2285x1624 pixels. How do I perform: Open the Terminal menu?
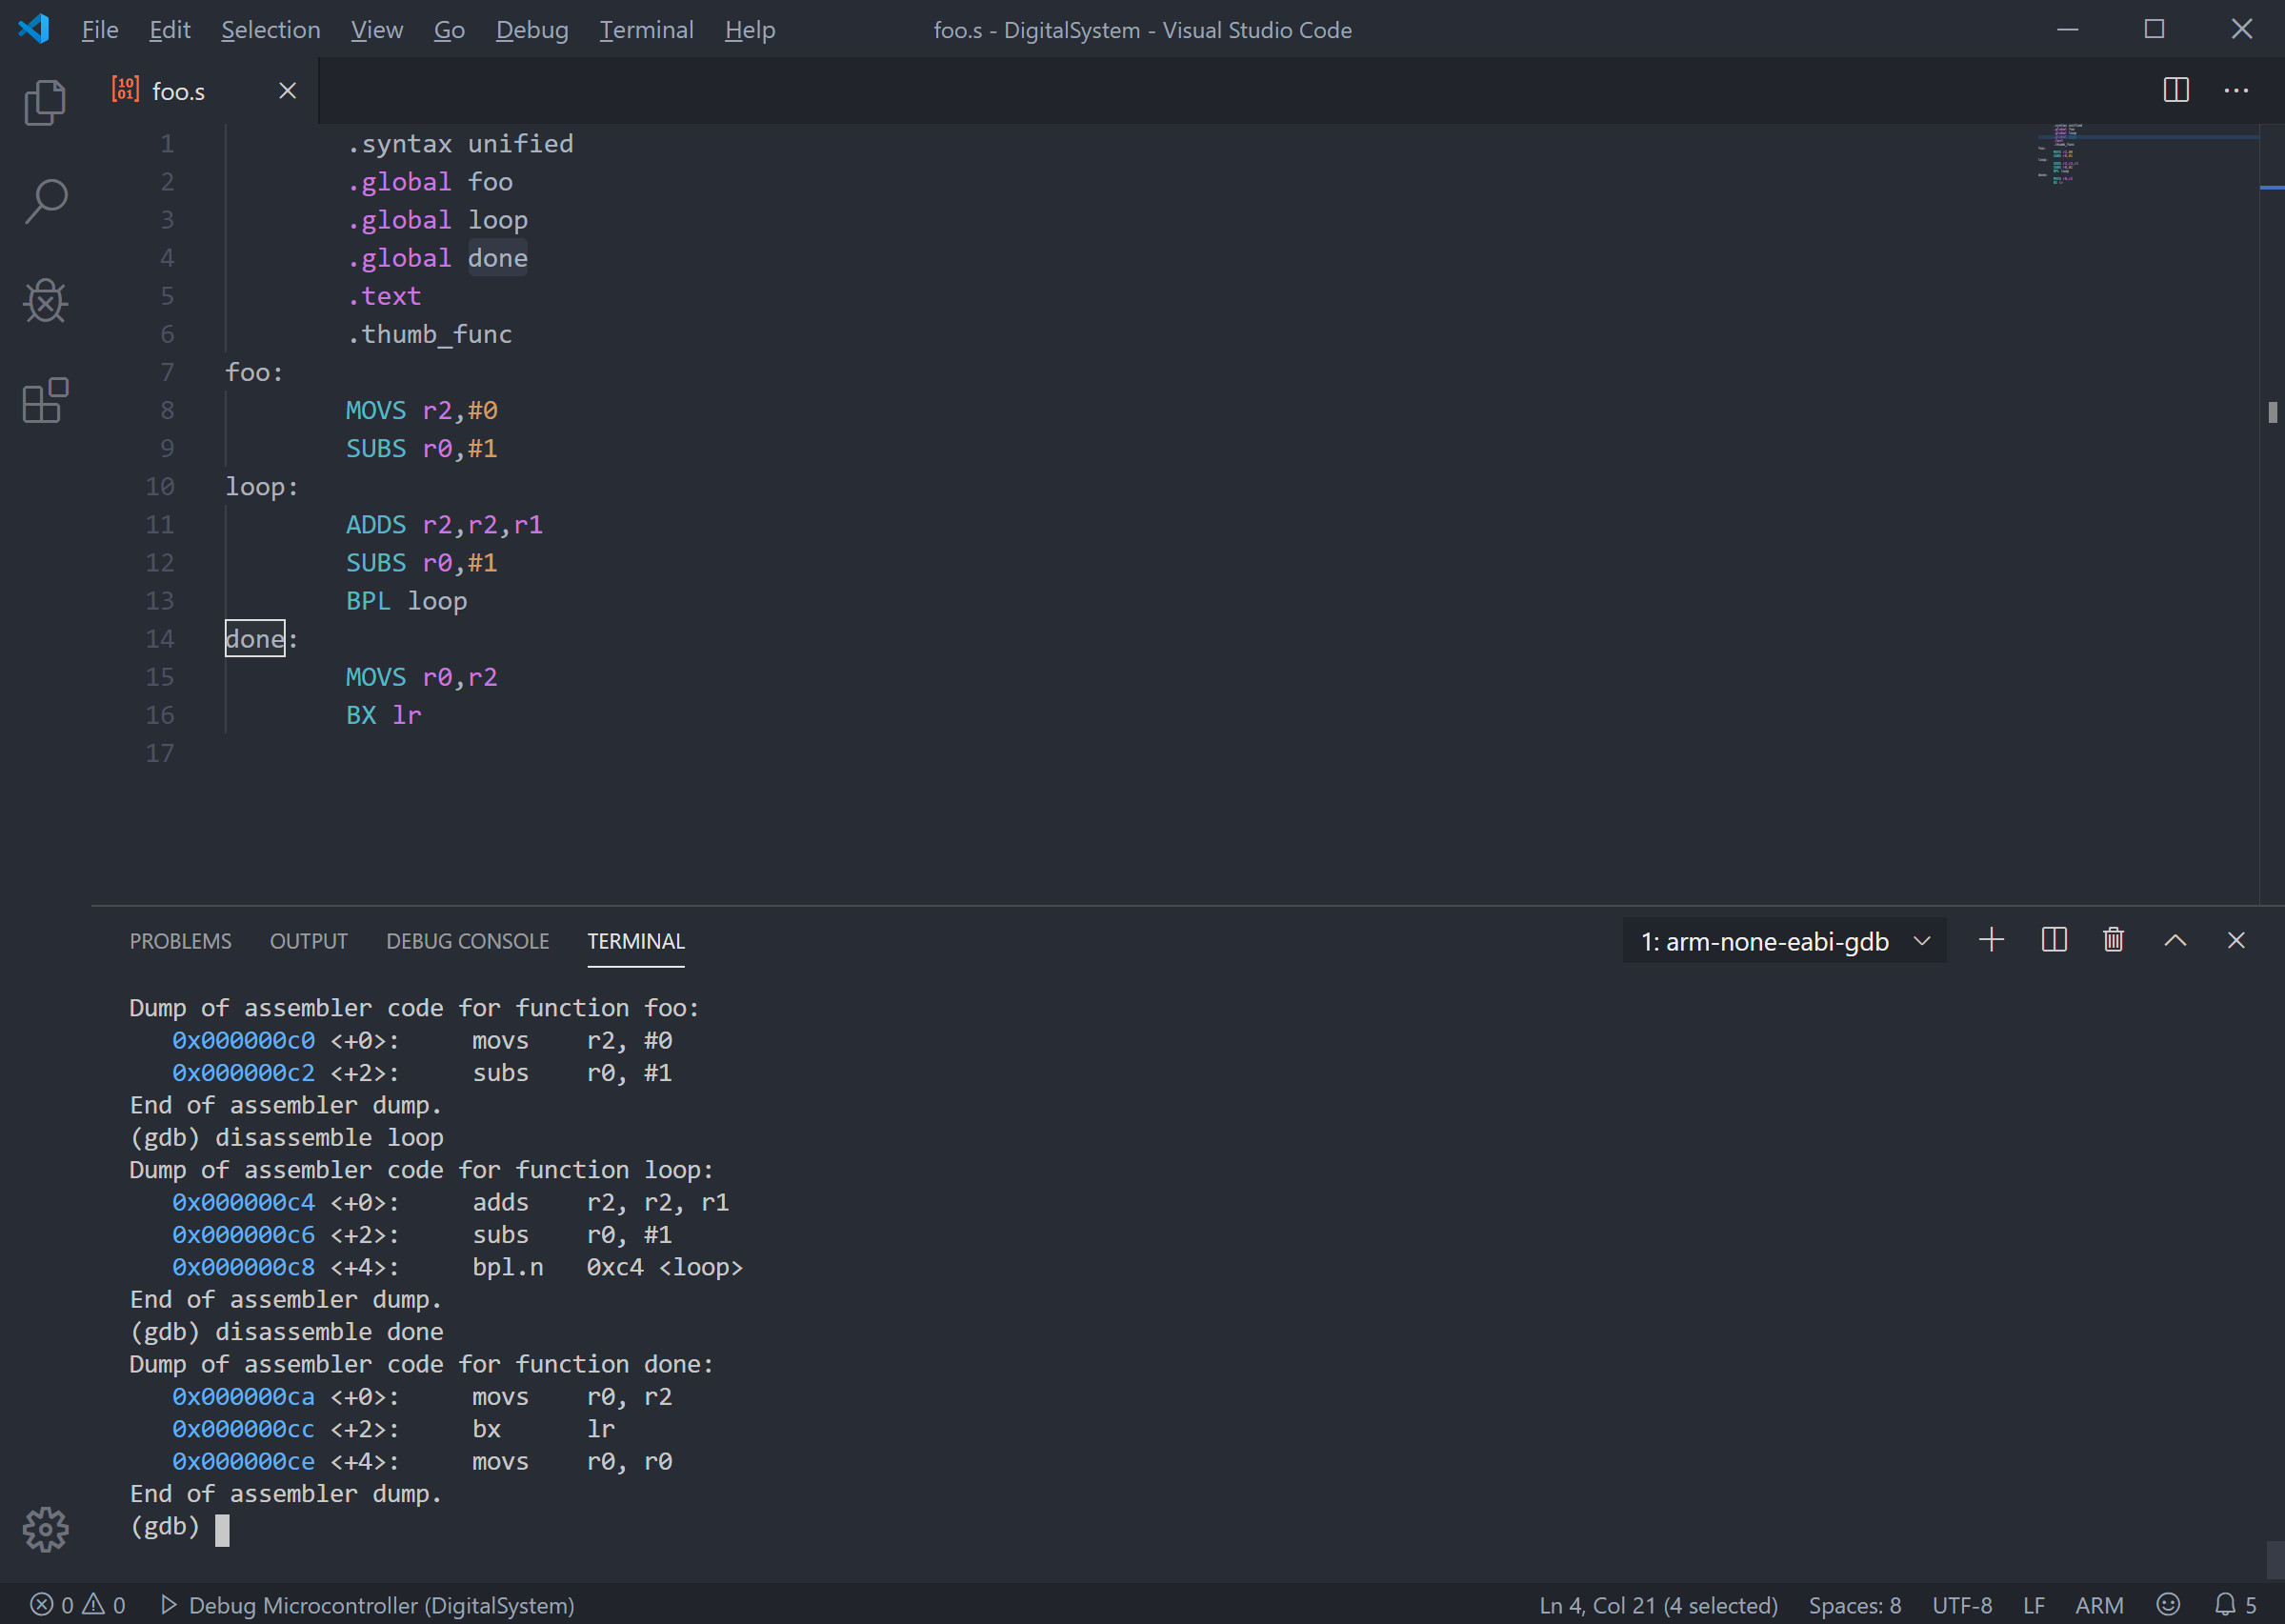click(x=646, y=29)
